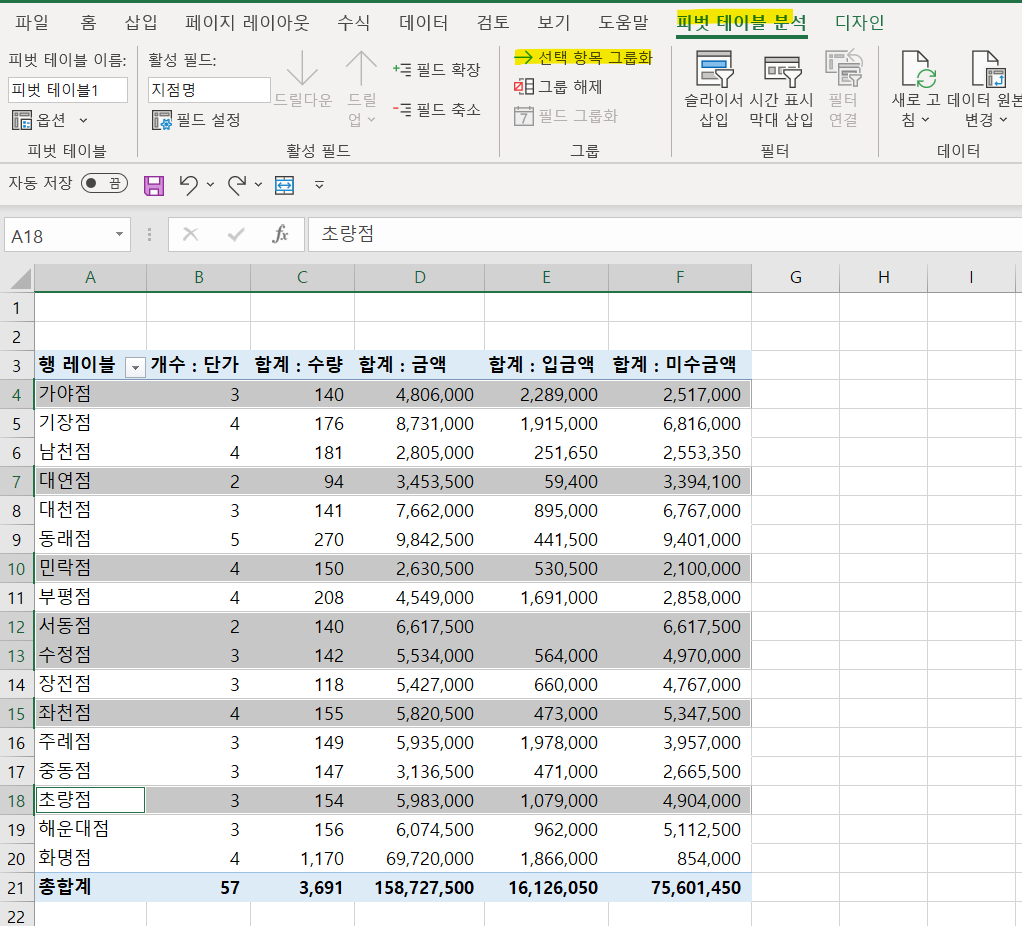
Task: Click the 필터 연결 filter connections icon
Action: coord(843,69)
